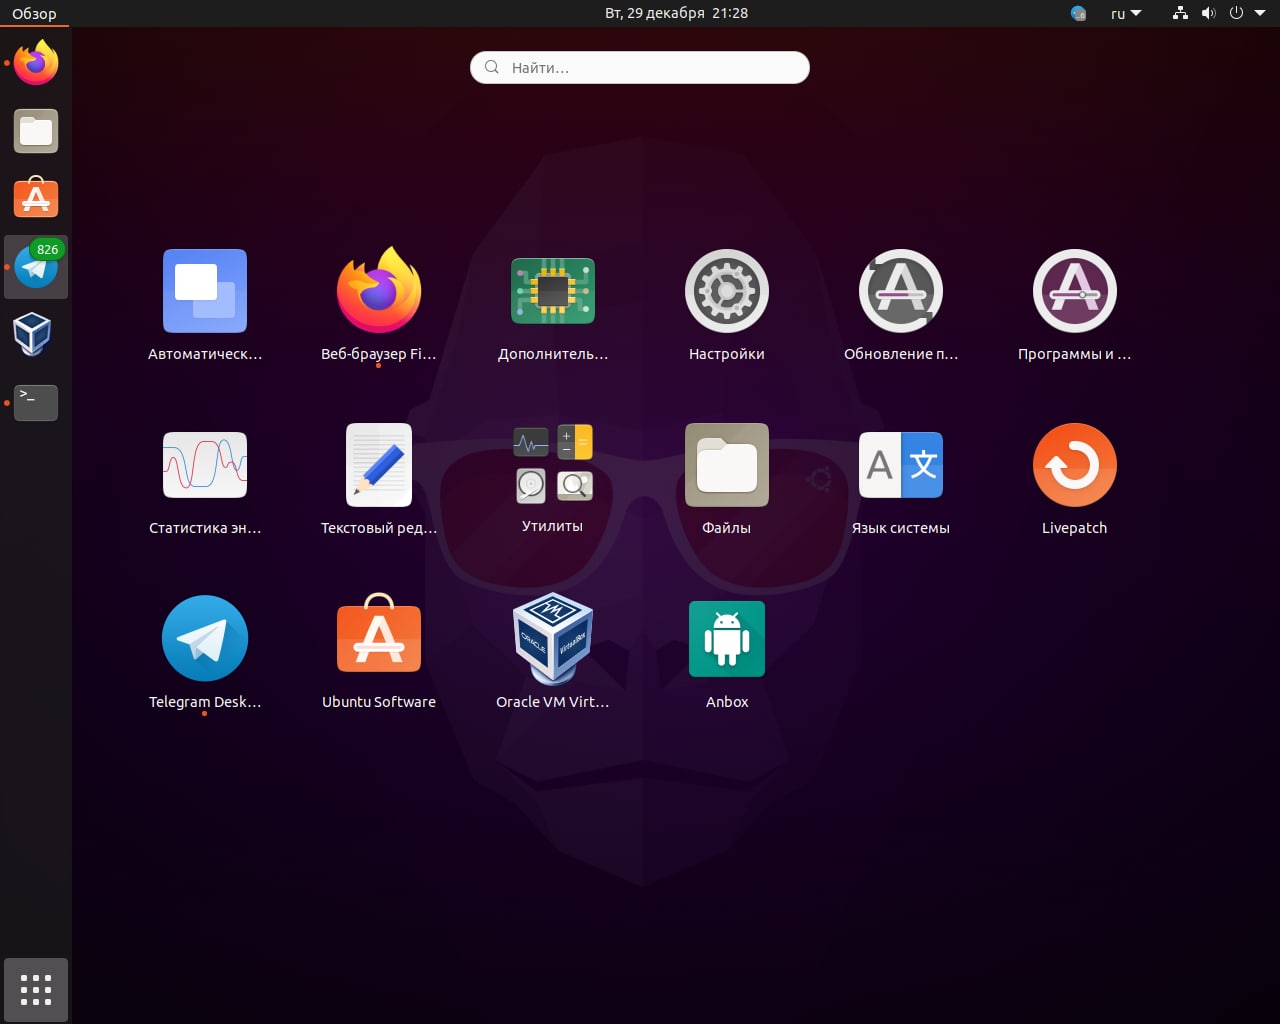This screenshot has height=1024, width=1280.
Task: Launch Oracle VM VirtualBox from the app grid
Action: pyautogui.click(x=553, y=653)
